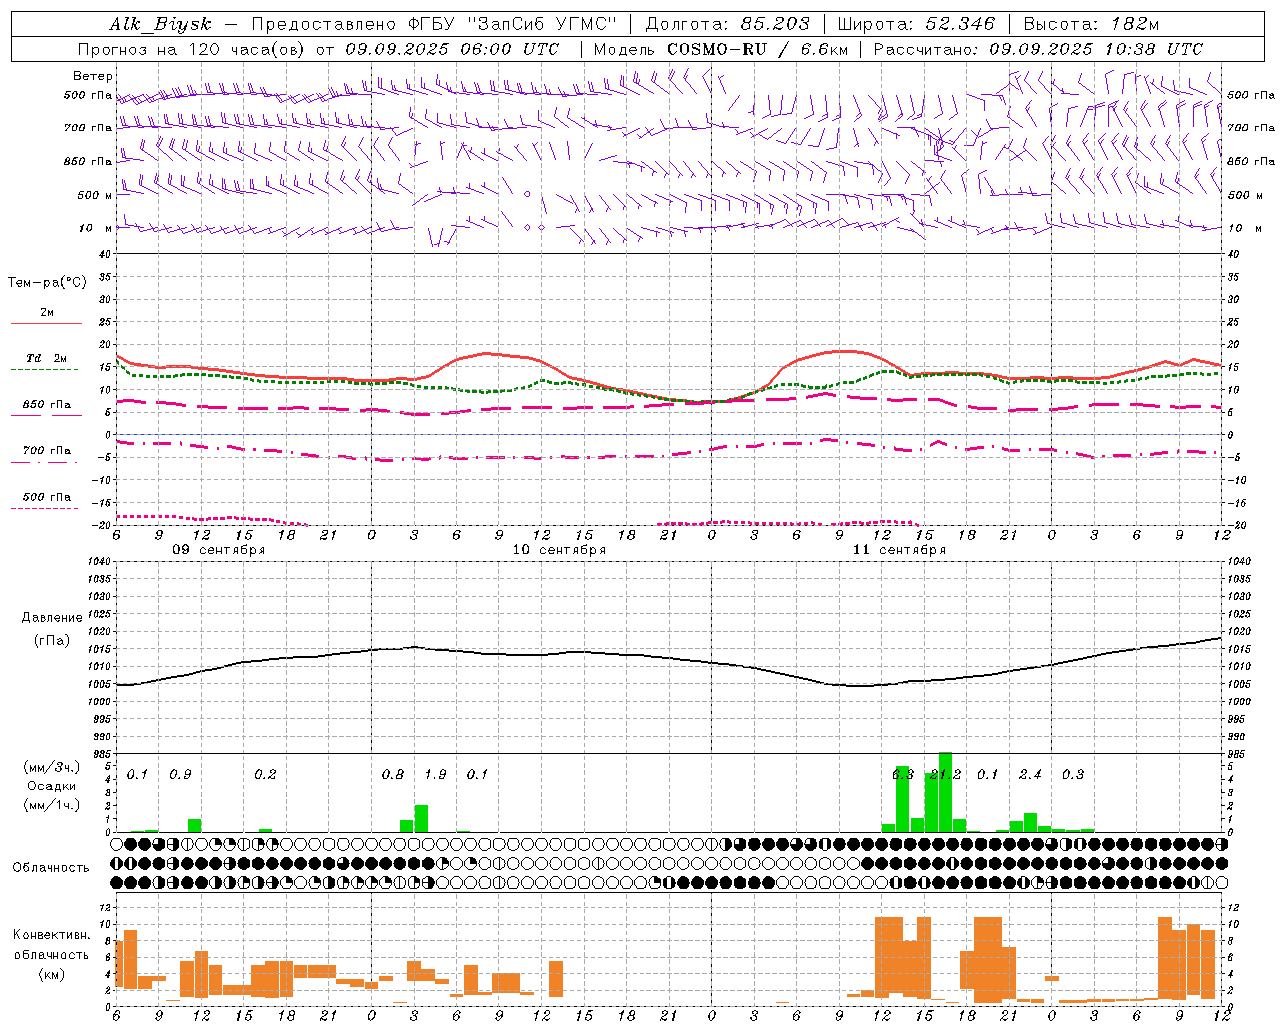Screen dimensions: 1280x1024
Task: Click the '700 гПа' temperature legend entry
Action: (47, 451)
